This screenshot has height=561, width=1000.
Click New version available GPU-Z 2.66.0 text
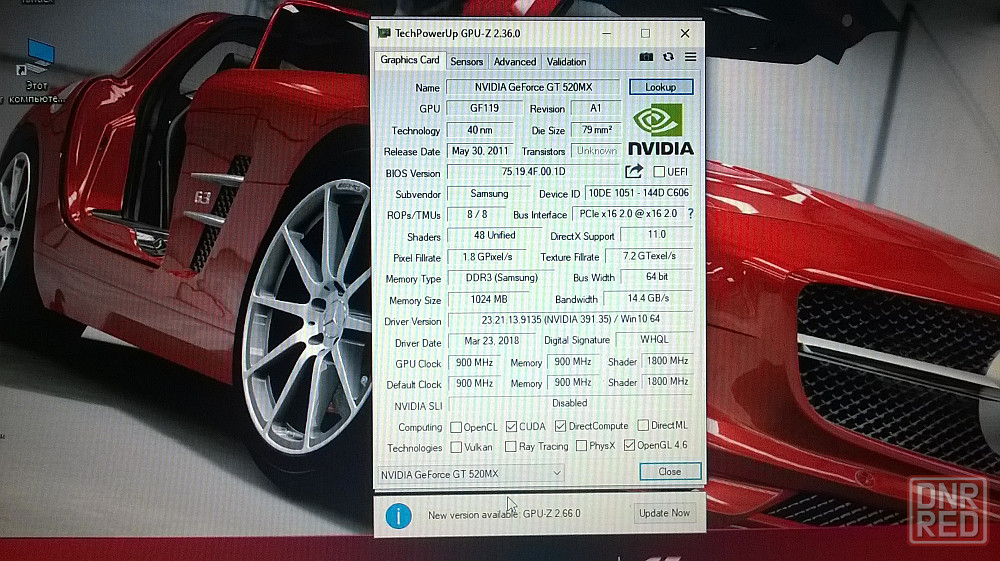coord(504,514)
